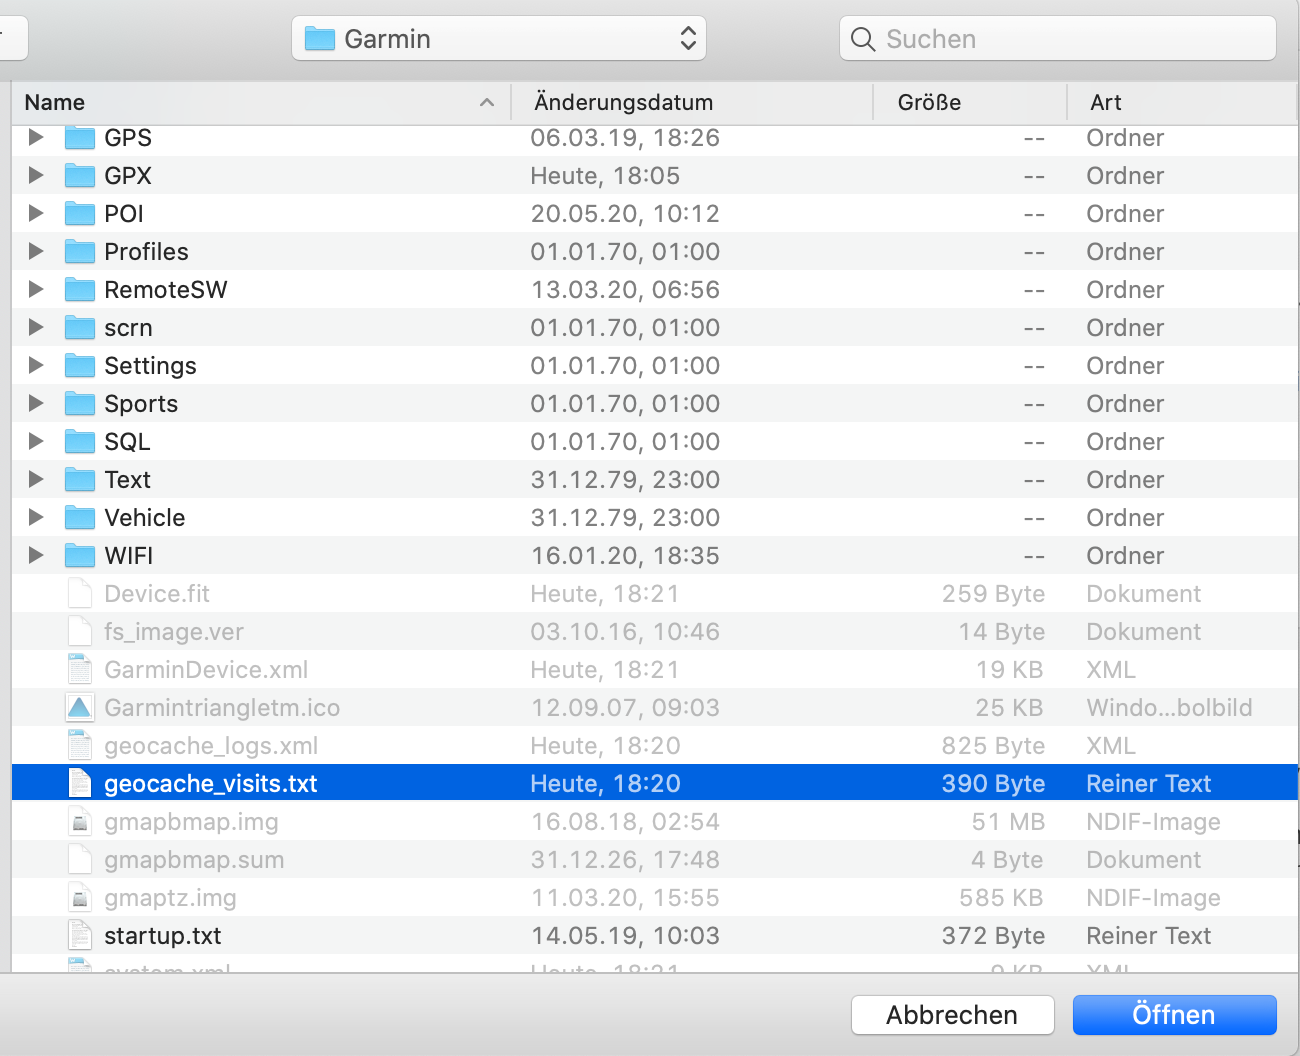Click the geocache_logs.xml file icon

(x=80, y=745)
